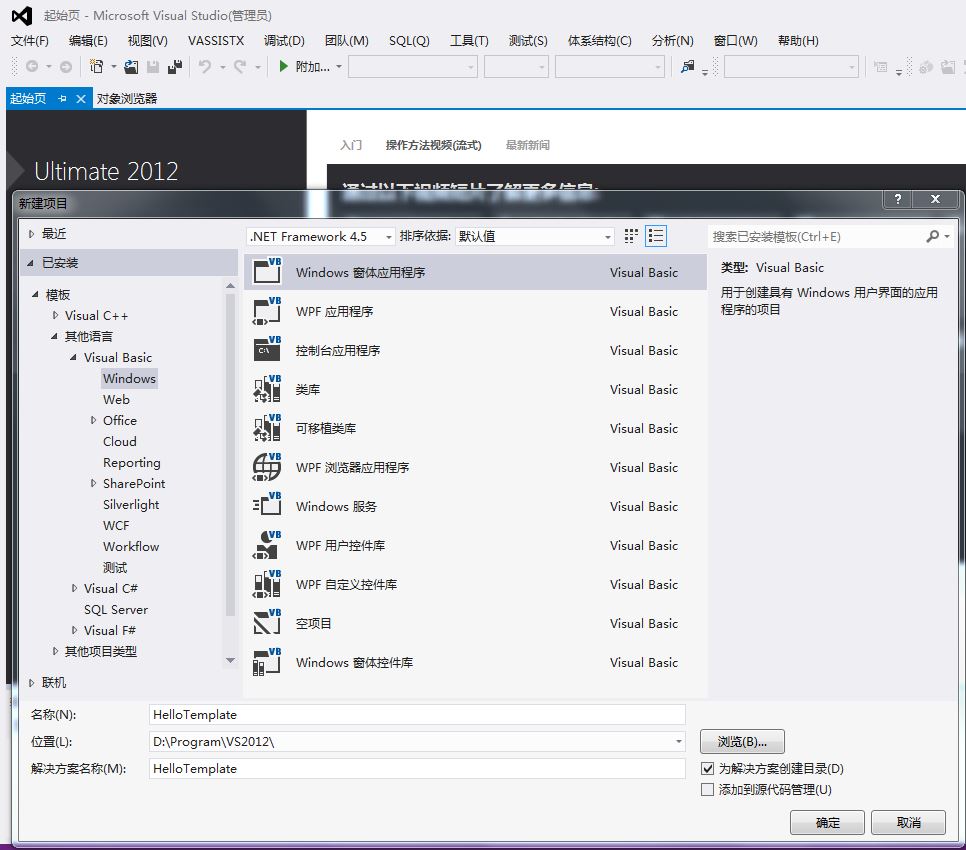
Task: Click the redo toolbar icon
Action: click(x=240, y=67)
